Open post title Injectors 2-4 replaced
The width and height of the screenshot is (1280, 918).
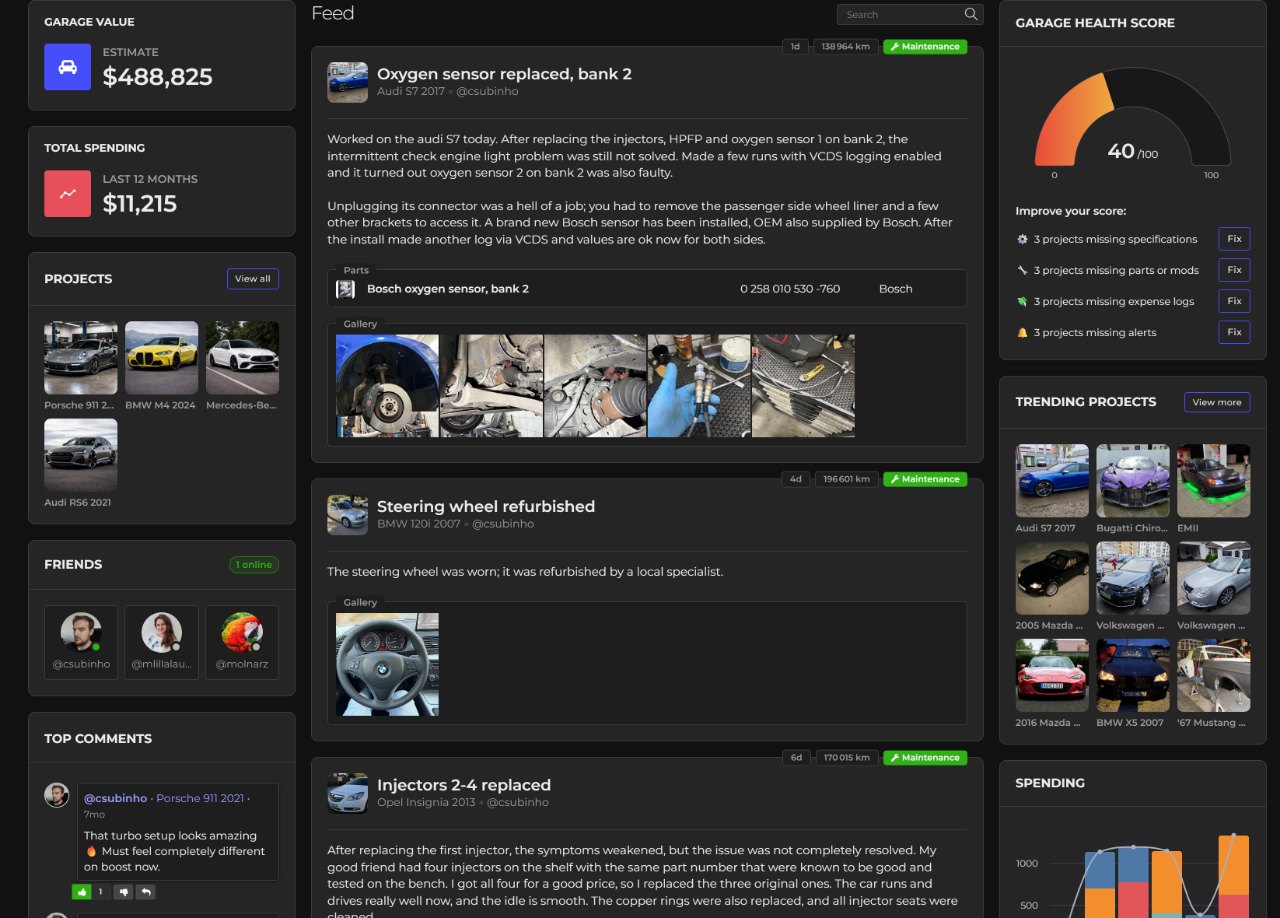coord(464,785)
